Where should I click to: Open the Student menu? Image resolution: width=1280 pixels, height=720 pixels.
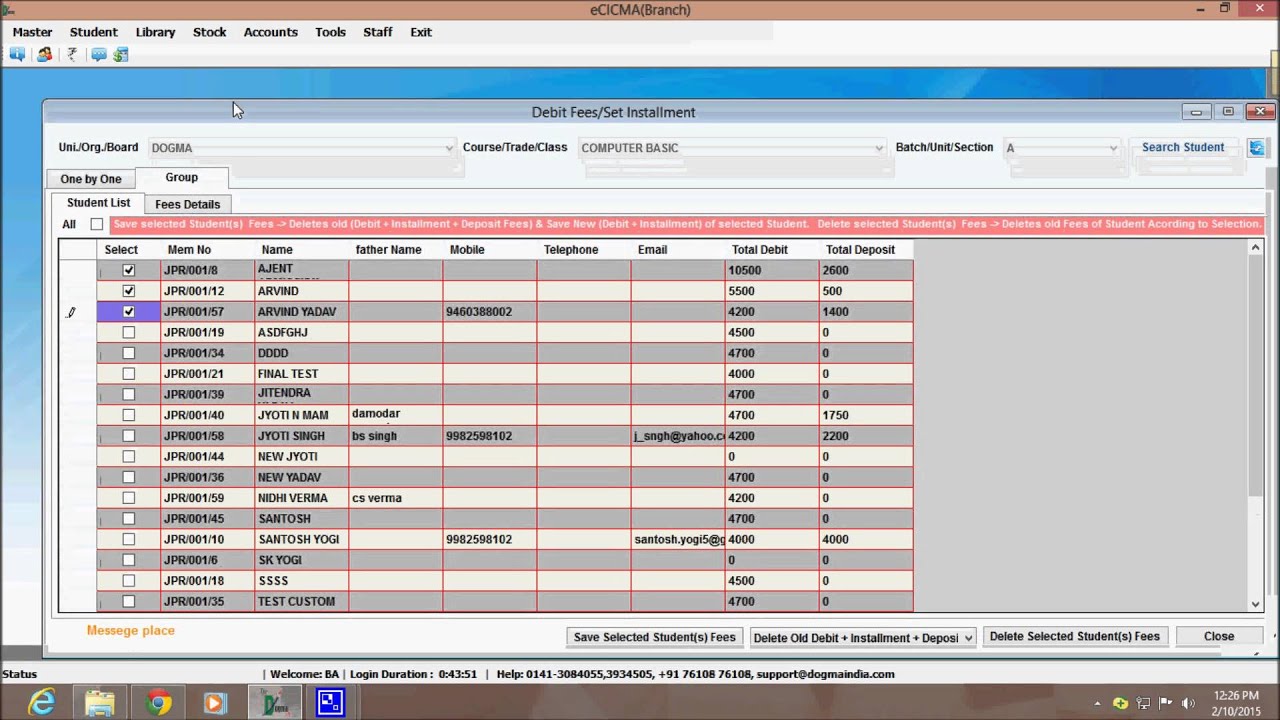93,32
